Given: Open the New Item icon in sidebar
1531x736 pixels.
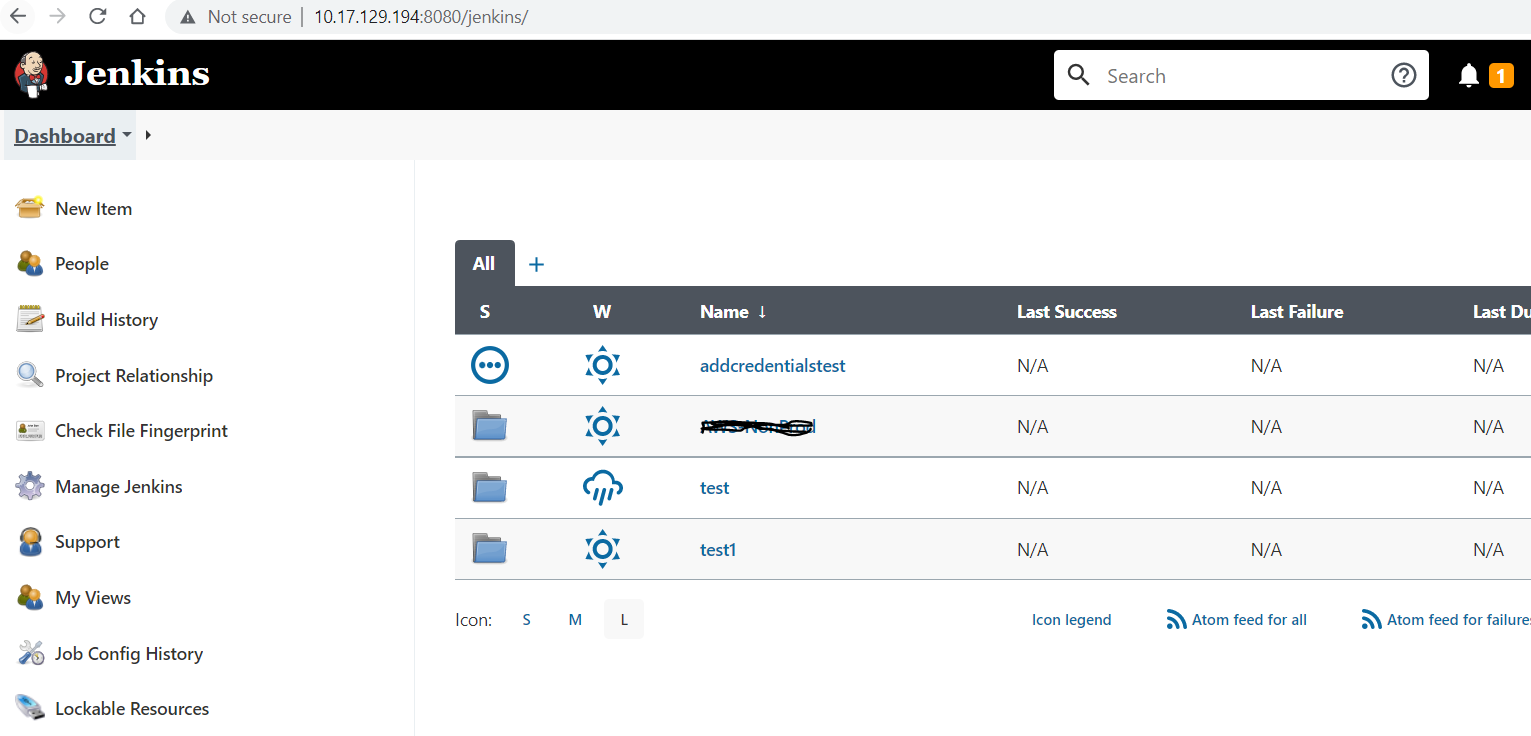Looking at the screenshot, I should click(30, 208).
